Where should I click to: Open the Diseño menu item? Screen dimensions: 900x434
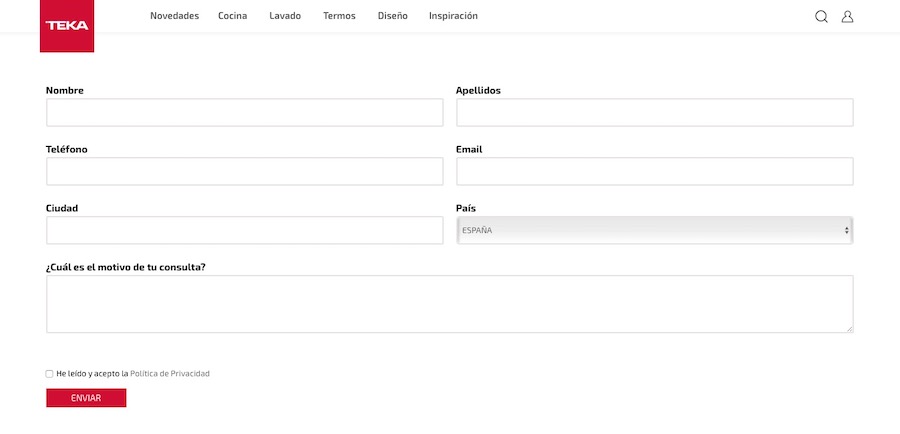point(392,16)
